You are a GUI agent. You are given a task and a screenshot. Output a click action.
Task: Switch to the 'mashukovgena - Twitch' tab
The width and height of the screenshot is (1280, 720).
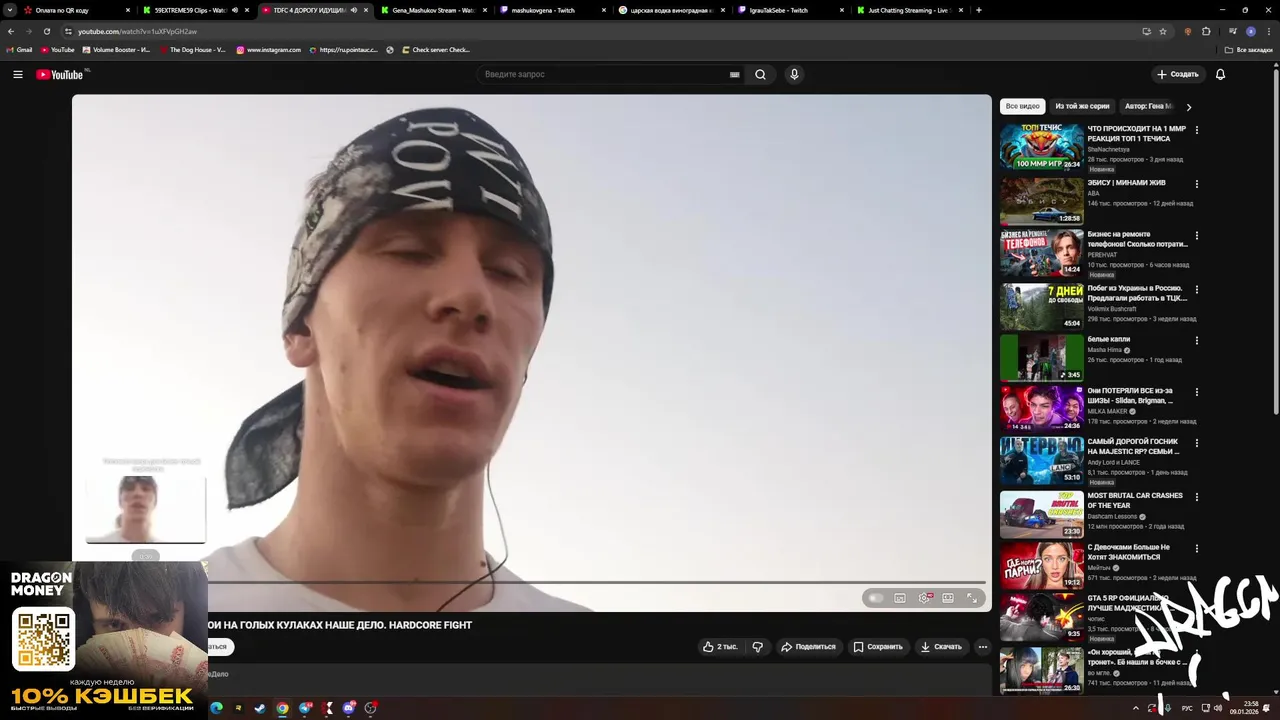coord(553,10)
